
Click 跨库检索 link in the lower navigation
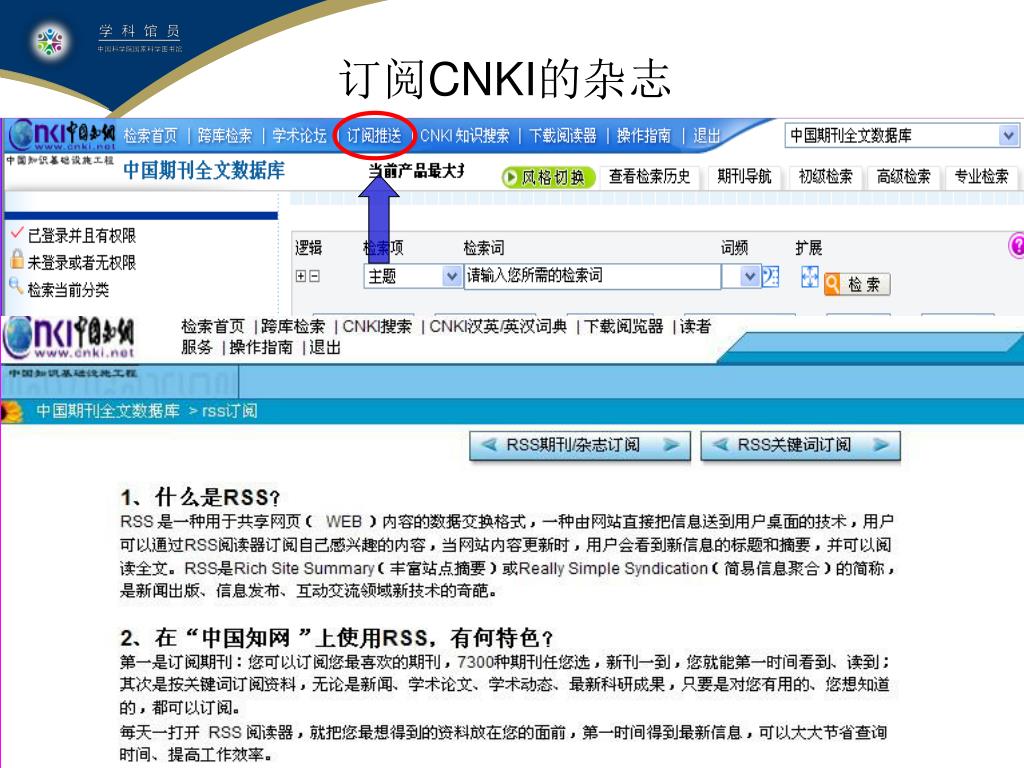click(293, 327)
